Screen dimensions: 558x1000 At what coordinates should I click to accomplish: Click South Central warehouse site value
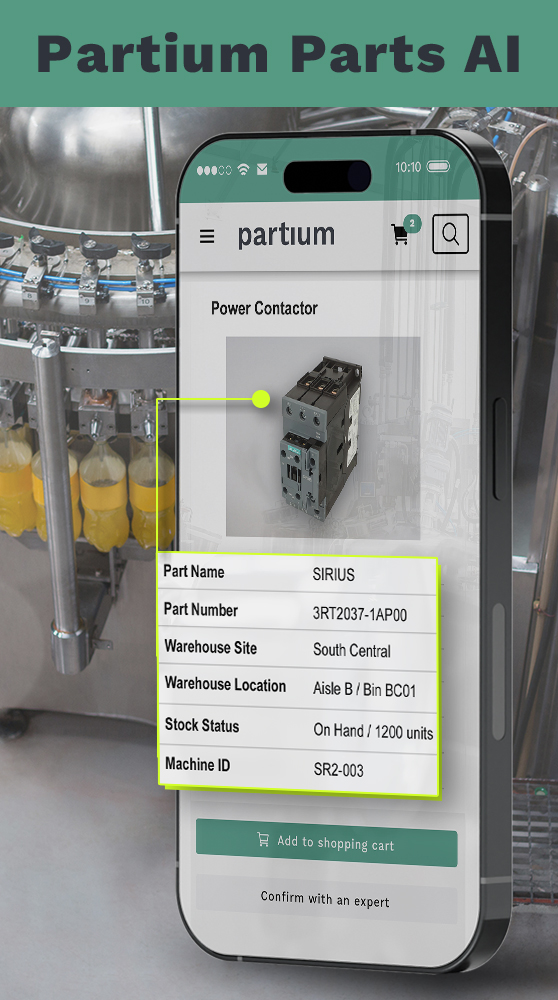coord(352,651)
